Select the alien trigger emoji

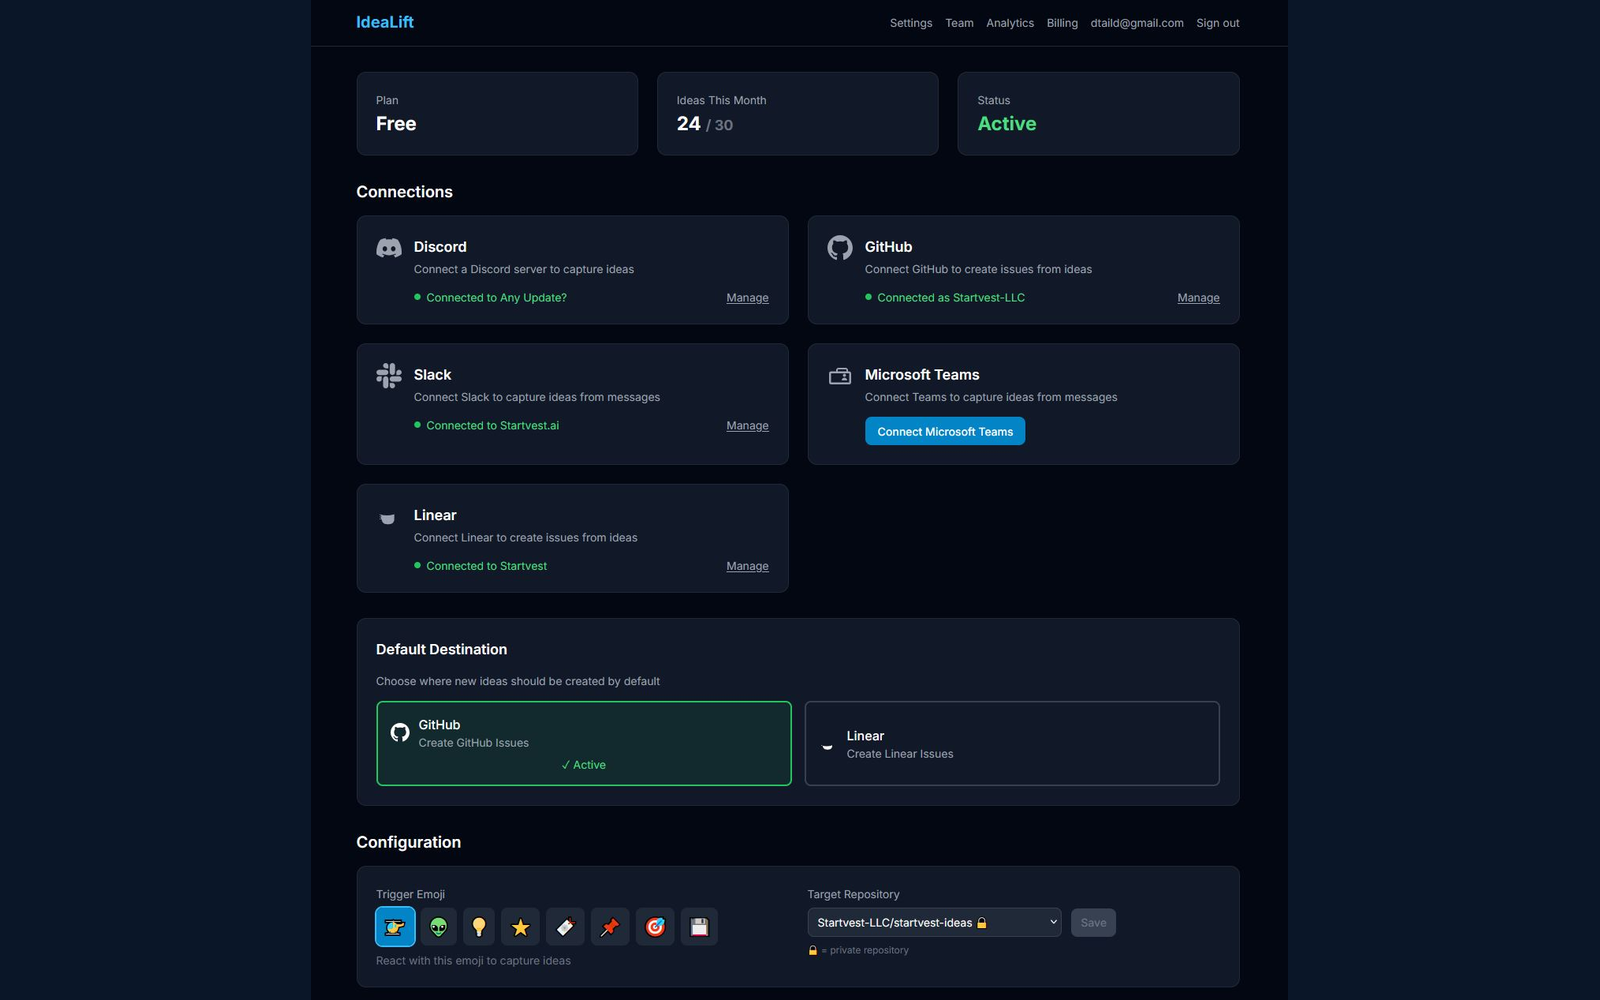tap(439, 926)
